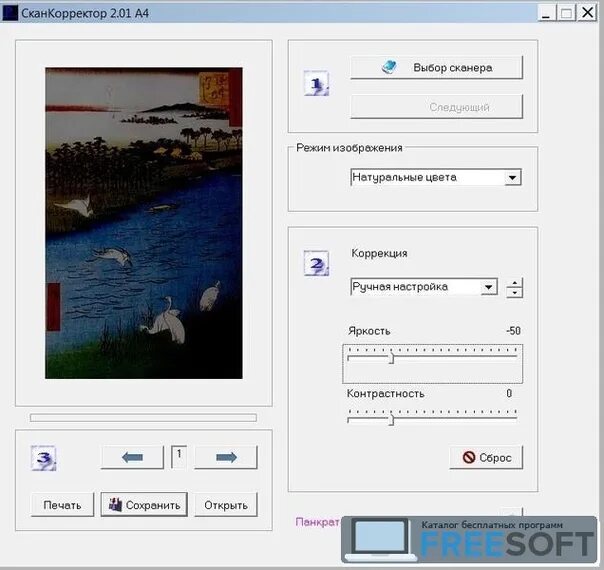
Task: Click the step 3 number icon
Action: (44, 458)
